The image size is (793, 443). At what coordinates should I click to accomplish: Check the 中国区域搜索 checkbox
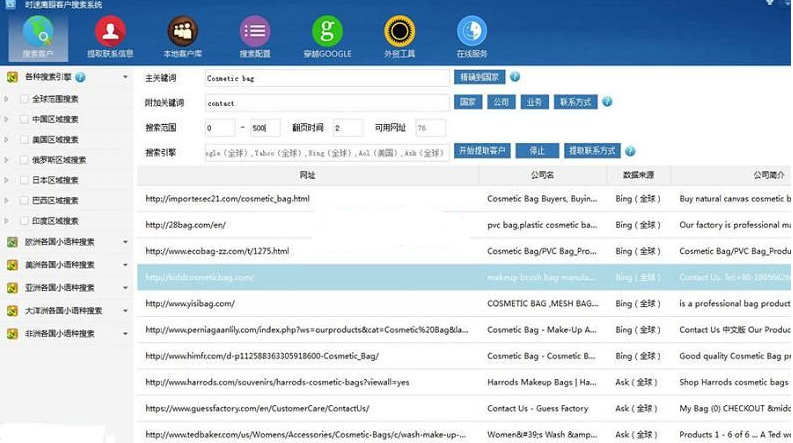24,119
